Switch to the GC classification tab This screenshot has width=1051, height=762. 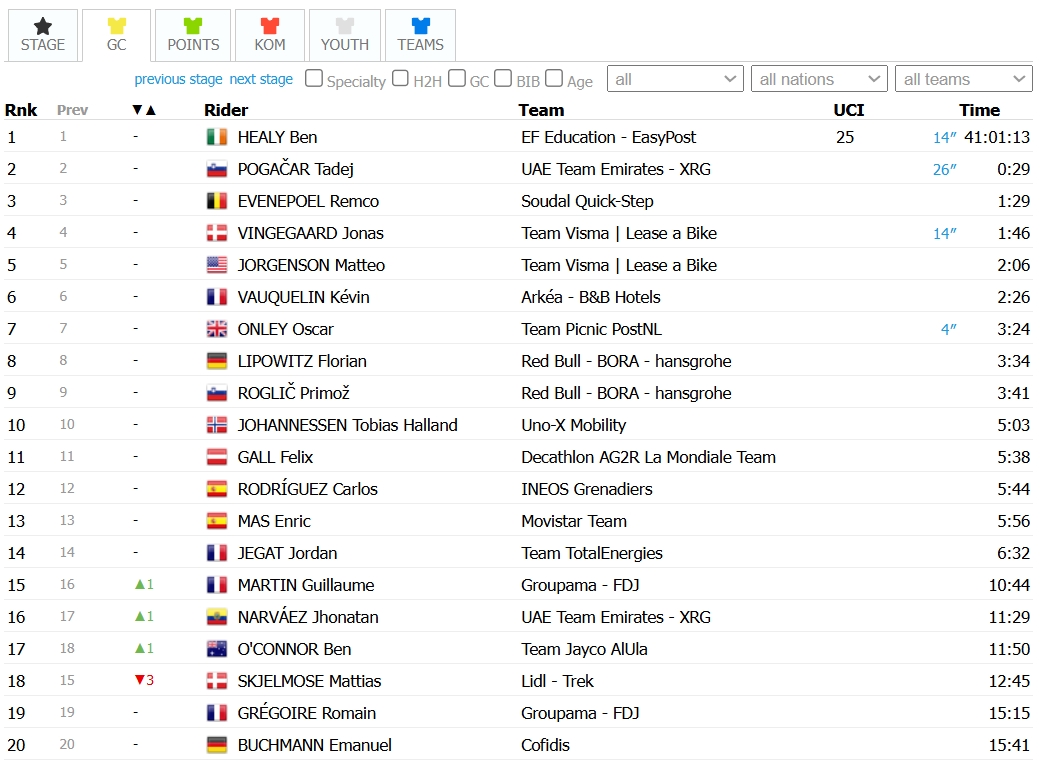tap(117, 36)
